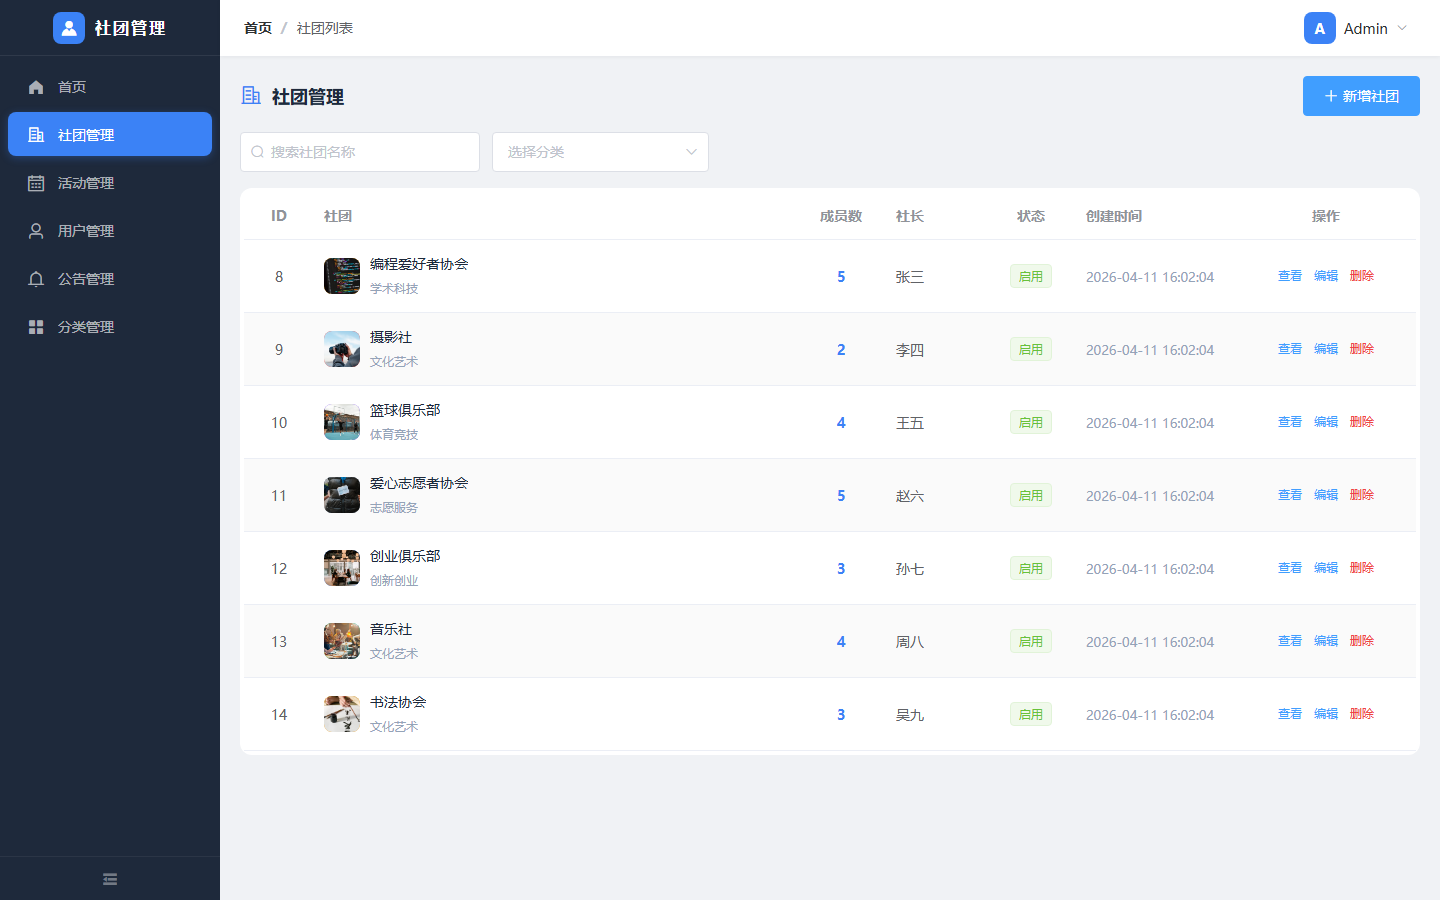Click 删除 for 音乐社
This screenshot has height=900, width=1440.
pos(1362,641)
